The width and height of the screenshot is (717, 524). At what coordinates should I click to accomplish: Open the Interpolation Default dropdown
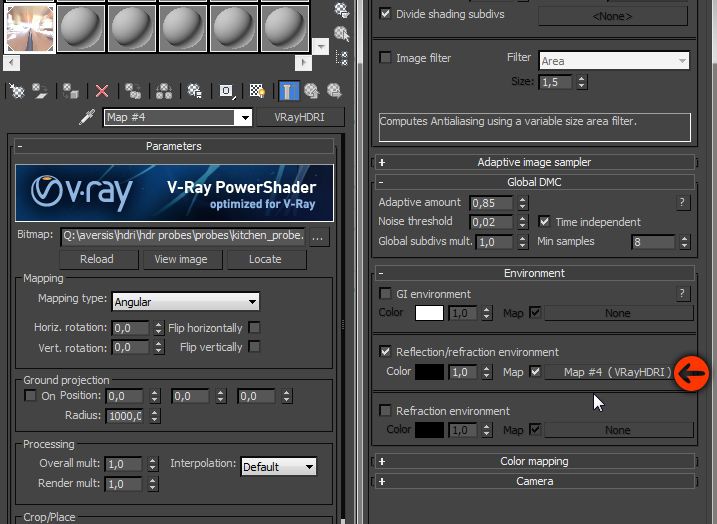pyautogui.click(x=278, y=467)
